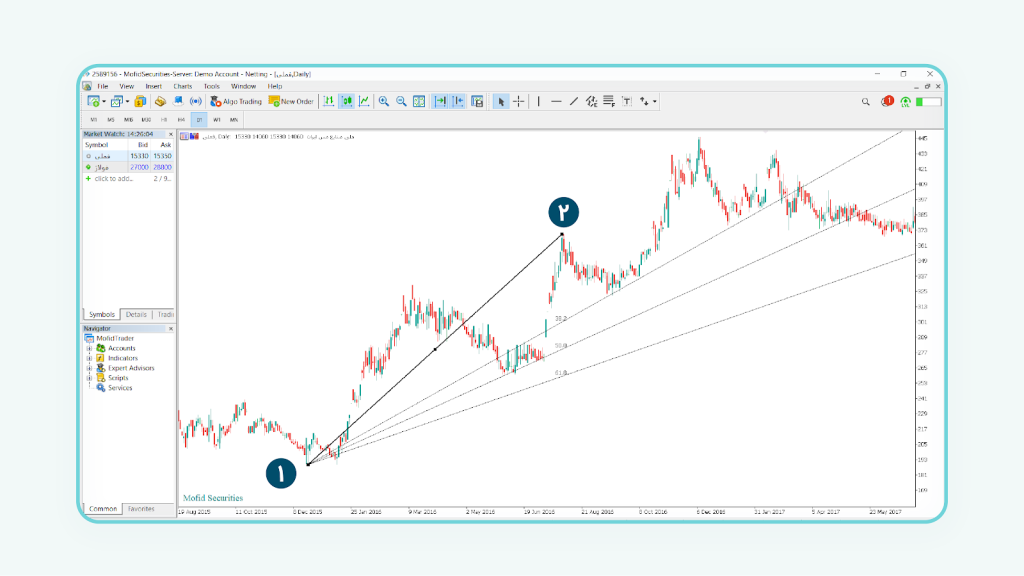Switch to the Details tab
This screenshot has height=576, width=1024.
tap(136, 314)
